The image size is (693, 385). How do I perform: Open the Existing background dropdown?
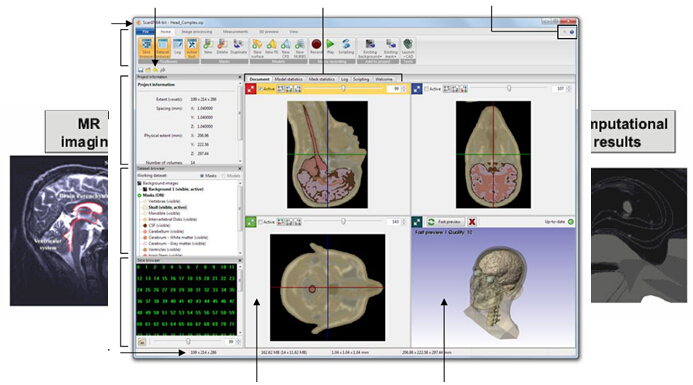[x=369, y=48]
